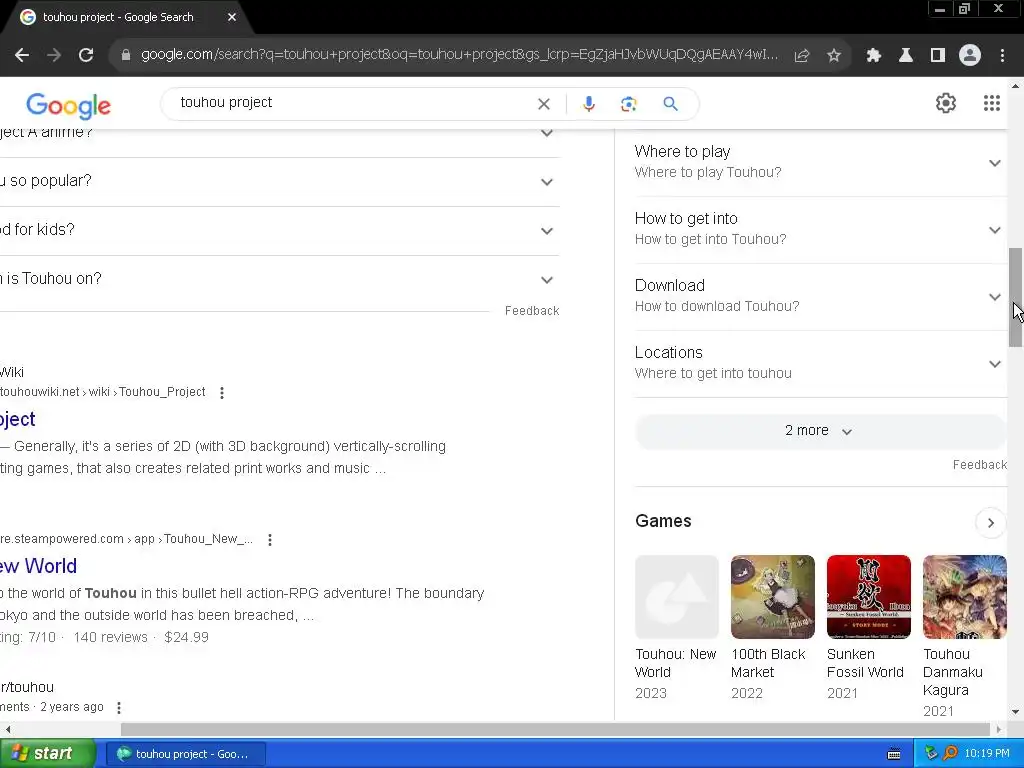Expand the Download section
The image size is (1024, 768).
820,296
